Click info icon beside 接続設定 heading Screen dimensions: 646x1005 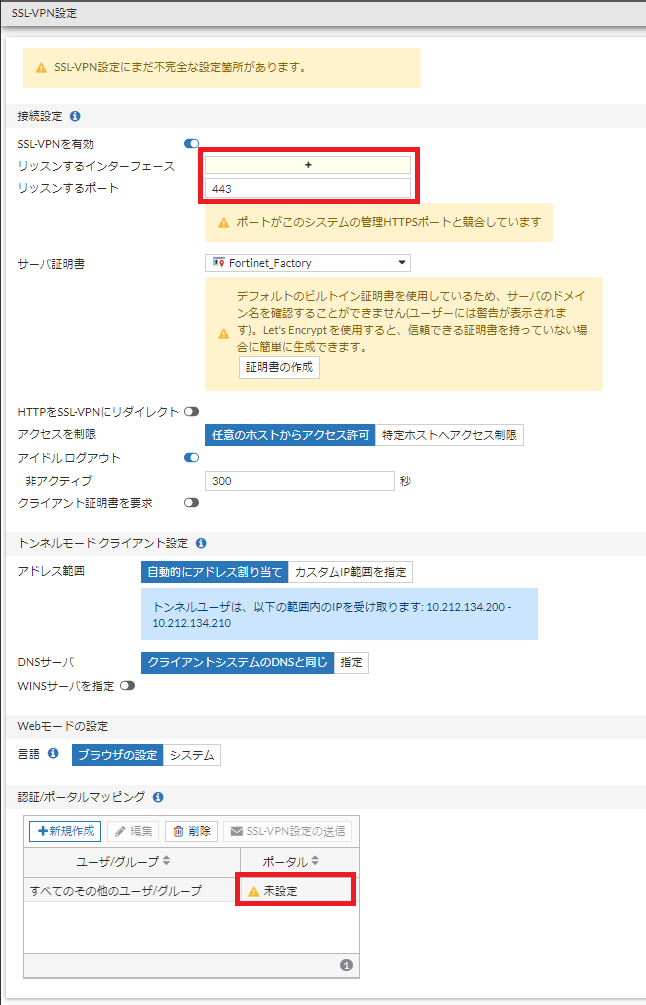pos(75,117)
